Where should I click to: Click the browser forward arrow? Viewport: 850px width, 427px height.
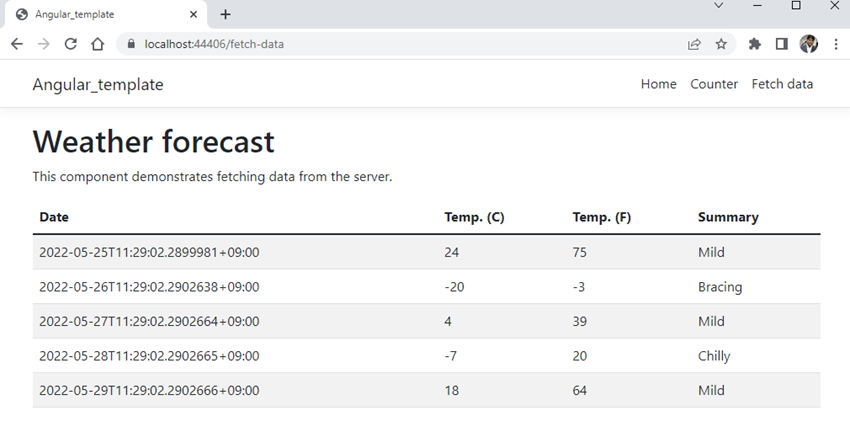(x=43, y=44)
